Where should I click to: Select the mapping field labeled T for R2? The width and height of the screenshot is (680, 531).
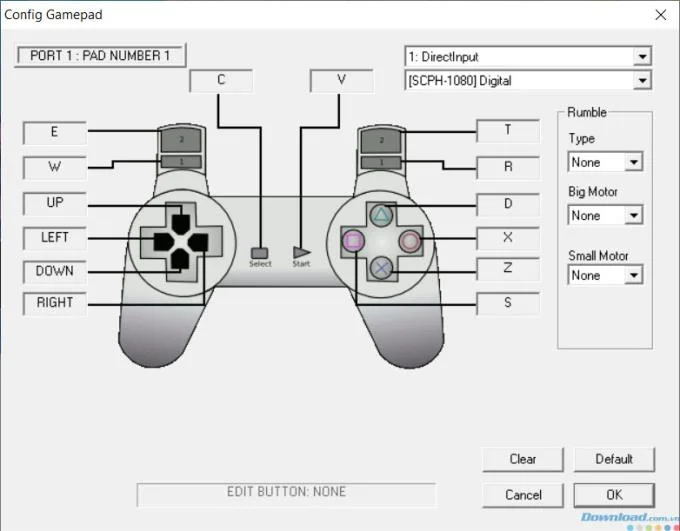pos(508,131)
